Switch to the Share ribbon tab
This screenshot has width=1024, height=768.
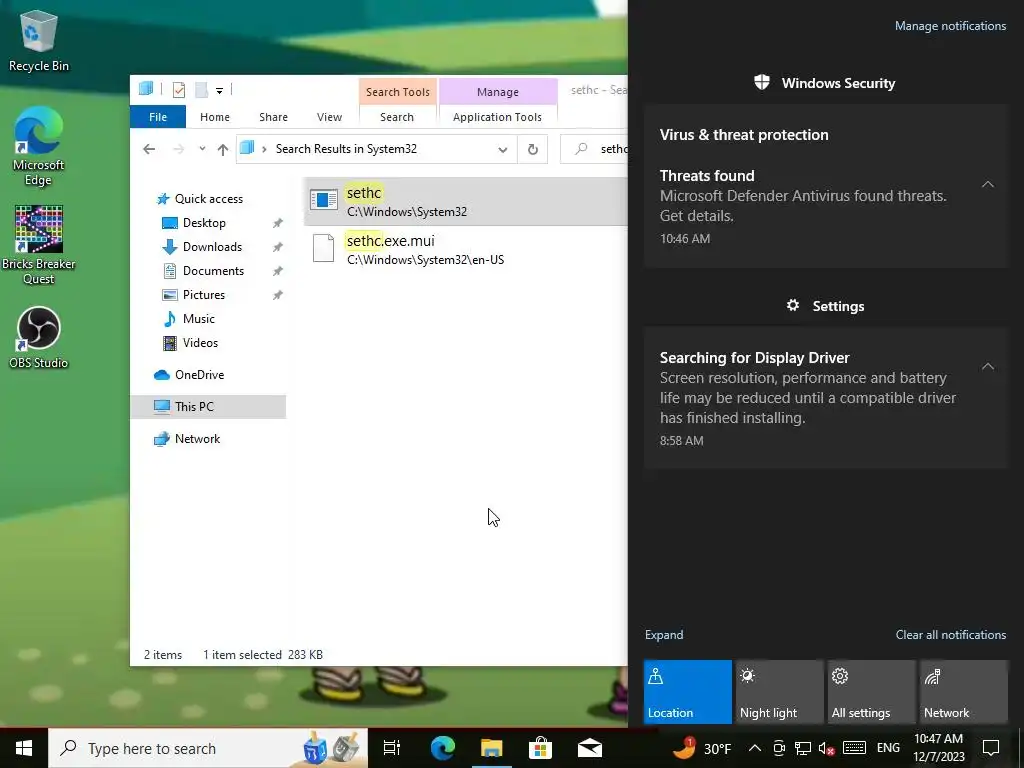click(273, 117)
